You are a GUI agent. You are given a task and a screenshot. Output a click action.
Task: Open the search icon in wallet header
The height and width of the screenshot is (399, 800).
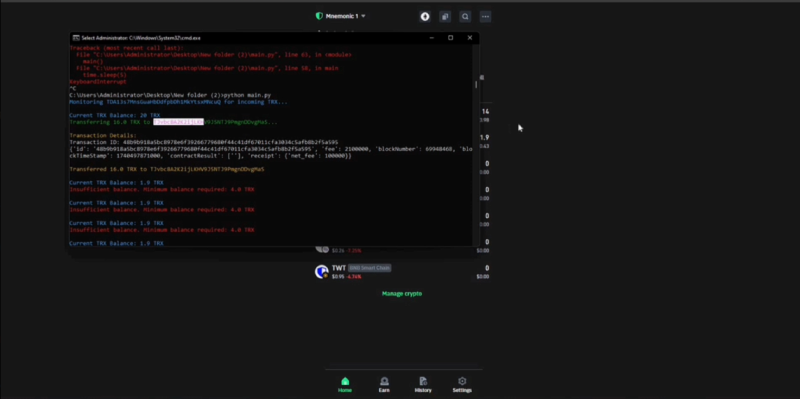click(465, 17)
